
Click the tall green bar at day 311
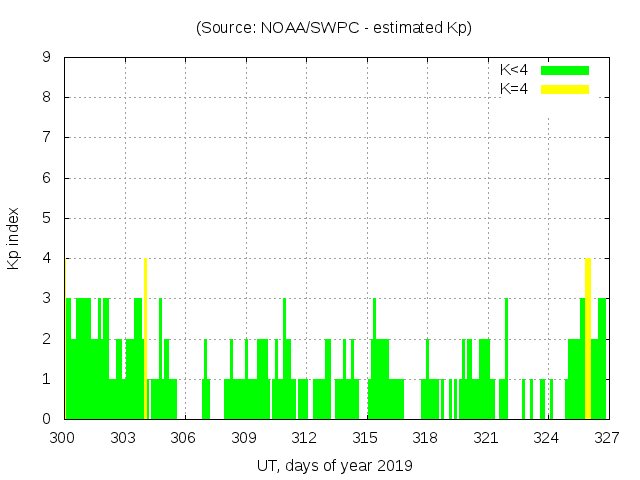(x=284, y=358)
